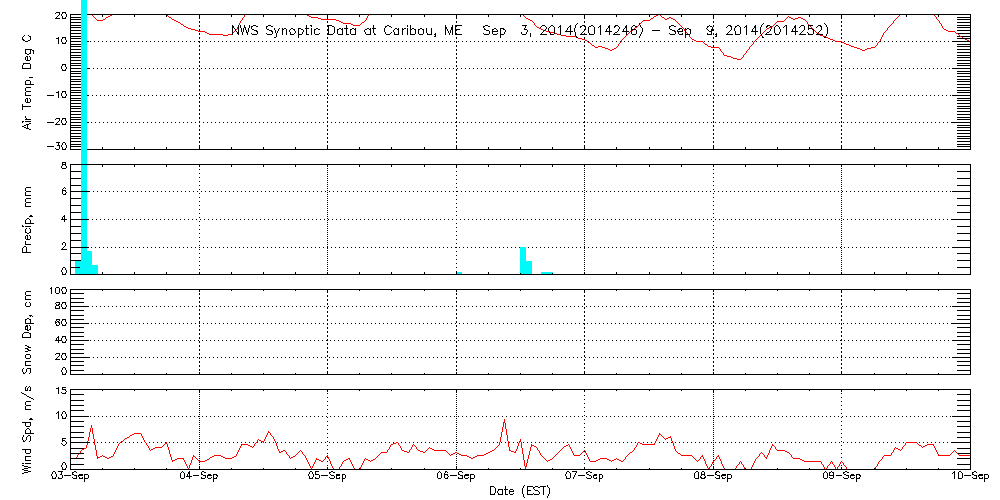Select the 08-Sep date tick label
The height and width of the screenshot is (500, 1000).
713,477
